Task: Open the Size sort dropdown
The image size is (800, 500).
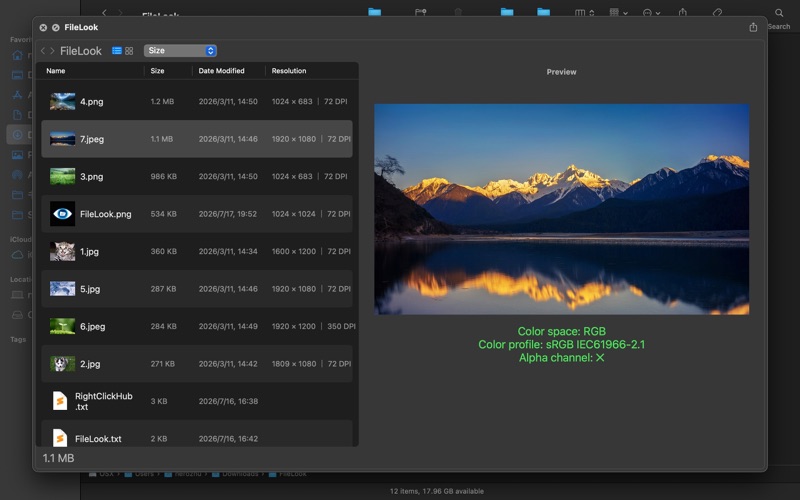Action: click(x=180, y=51)
